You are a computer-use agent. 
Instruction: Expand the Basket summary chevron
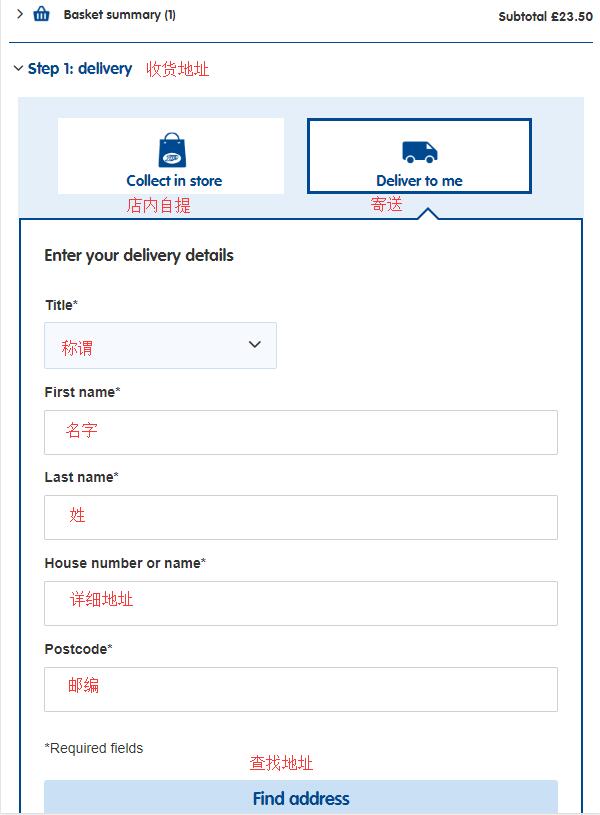[20, 14]
